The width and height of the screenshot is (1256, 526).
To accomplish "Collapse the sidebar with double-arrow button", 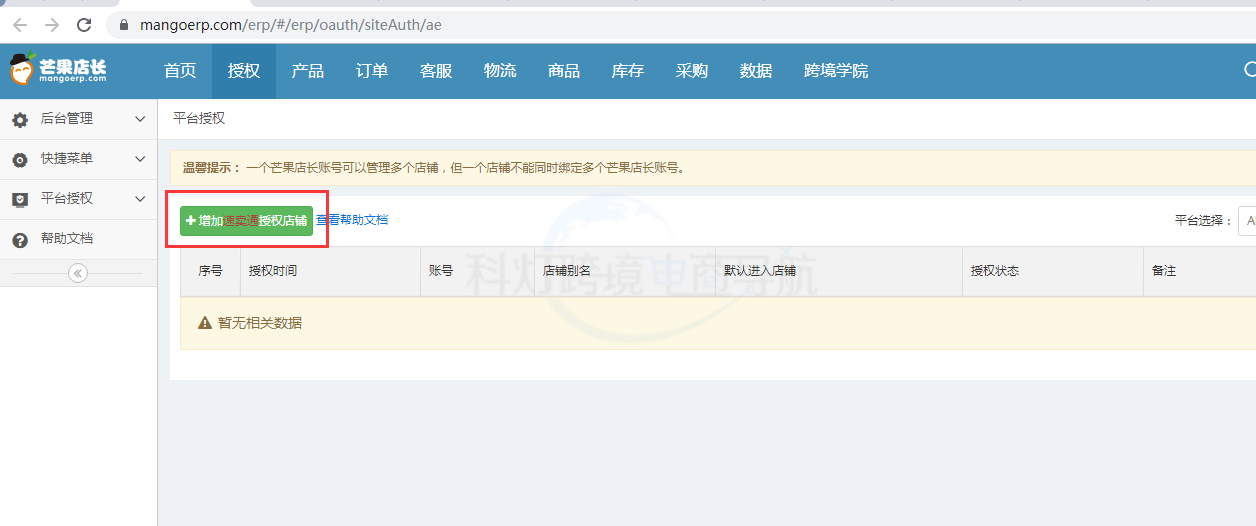I will [78, 273].
